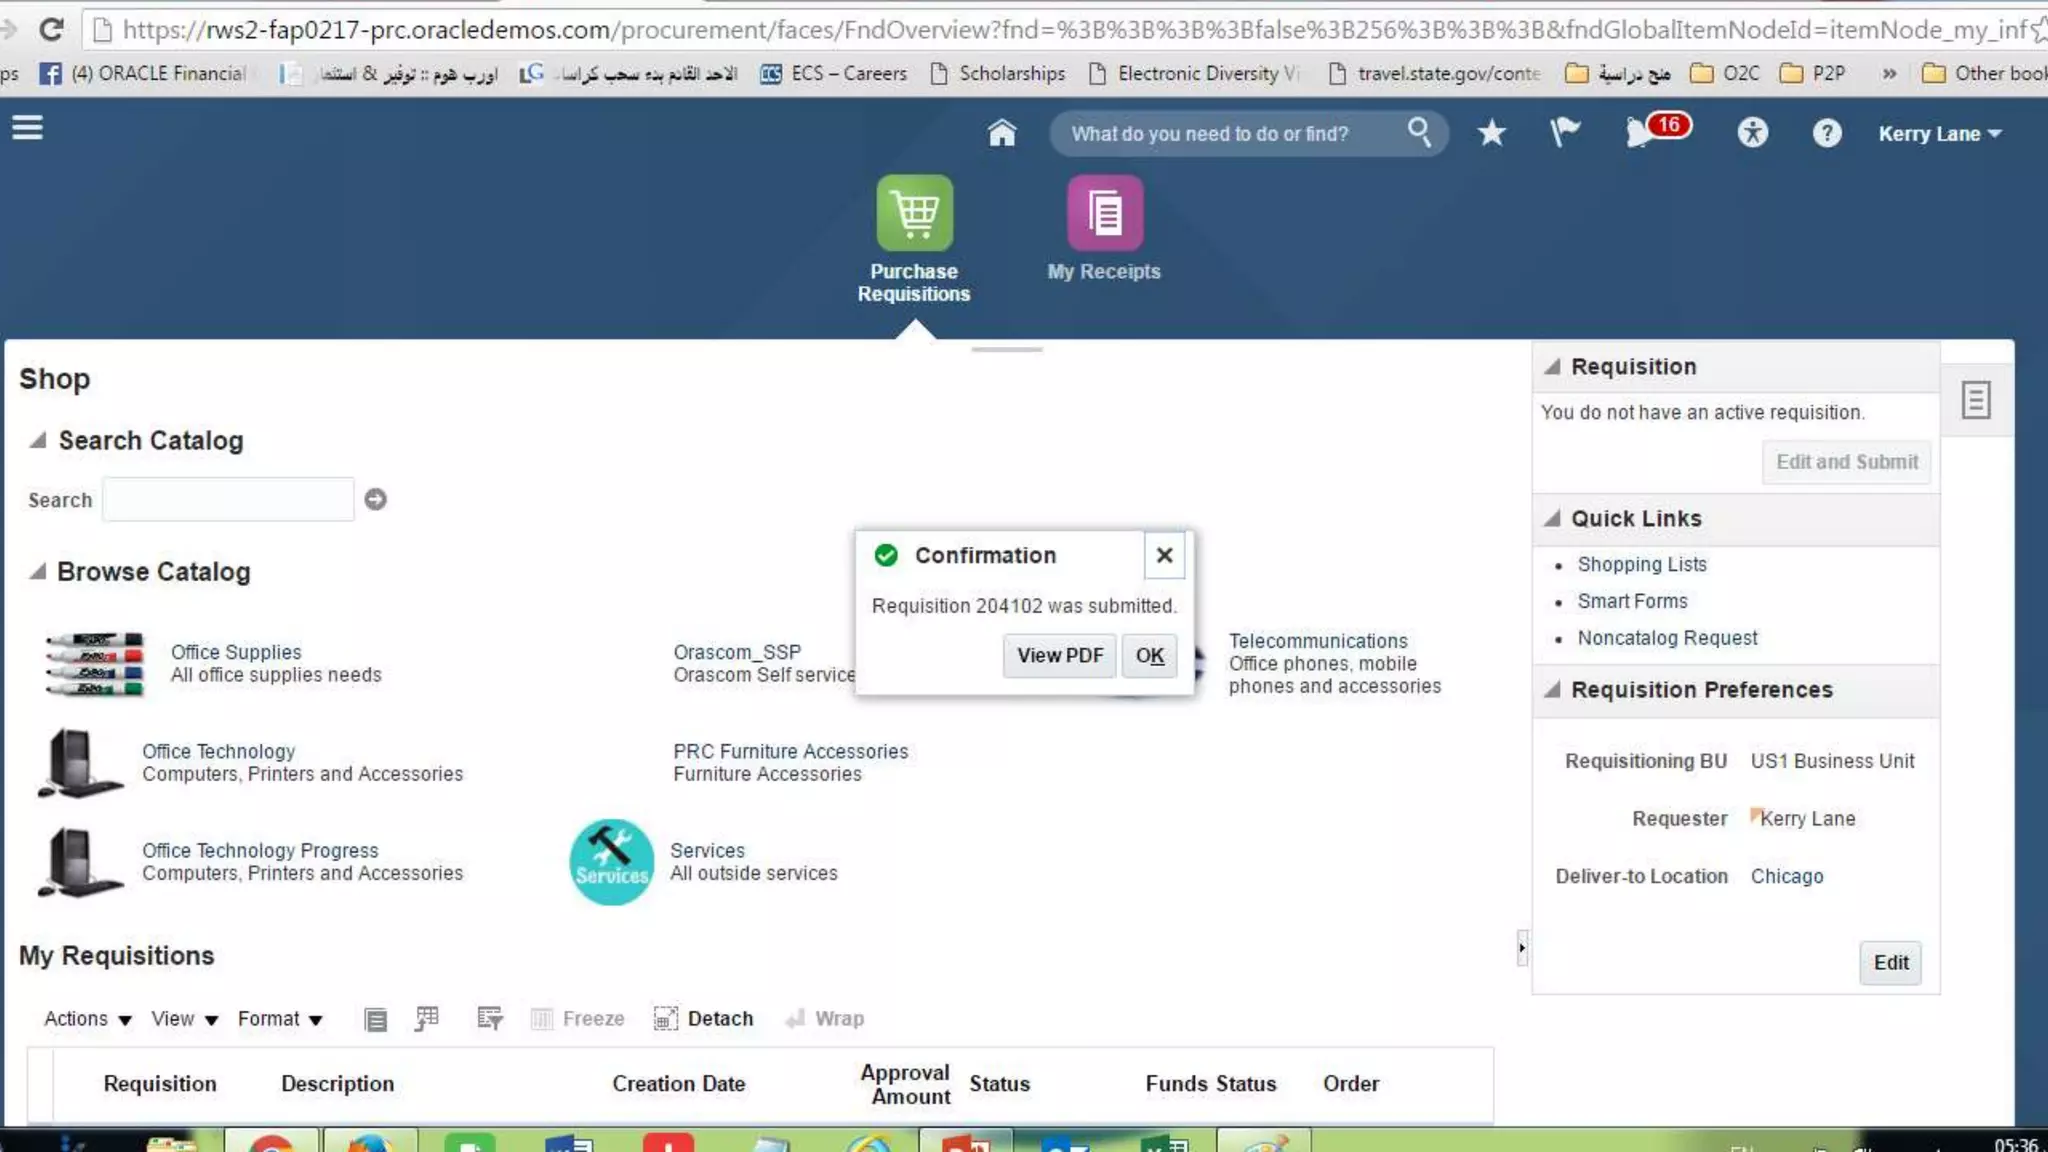The width and height of the screenshot is (2048, 1152).
Task: Open Shopping Lists quick link
Action: pos(1642,564)
